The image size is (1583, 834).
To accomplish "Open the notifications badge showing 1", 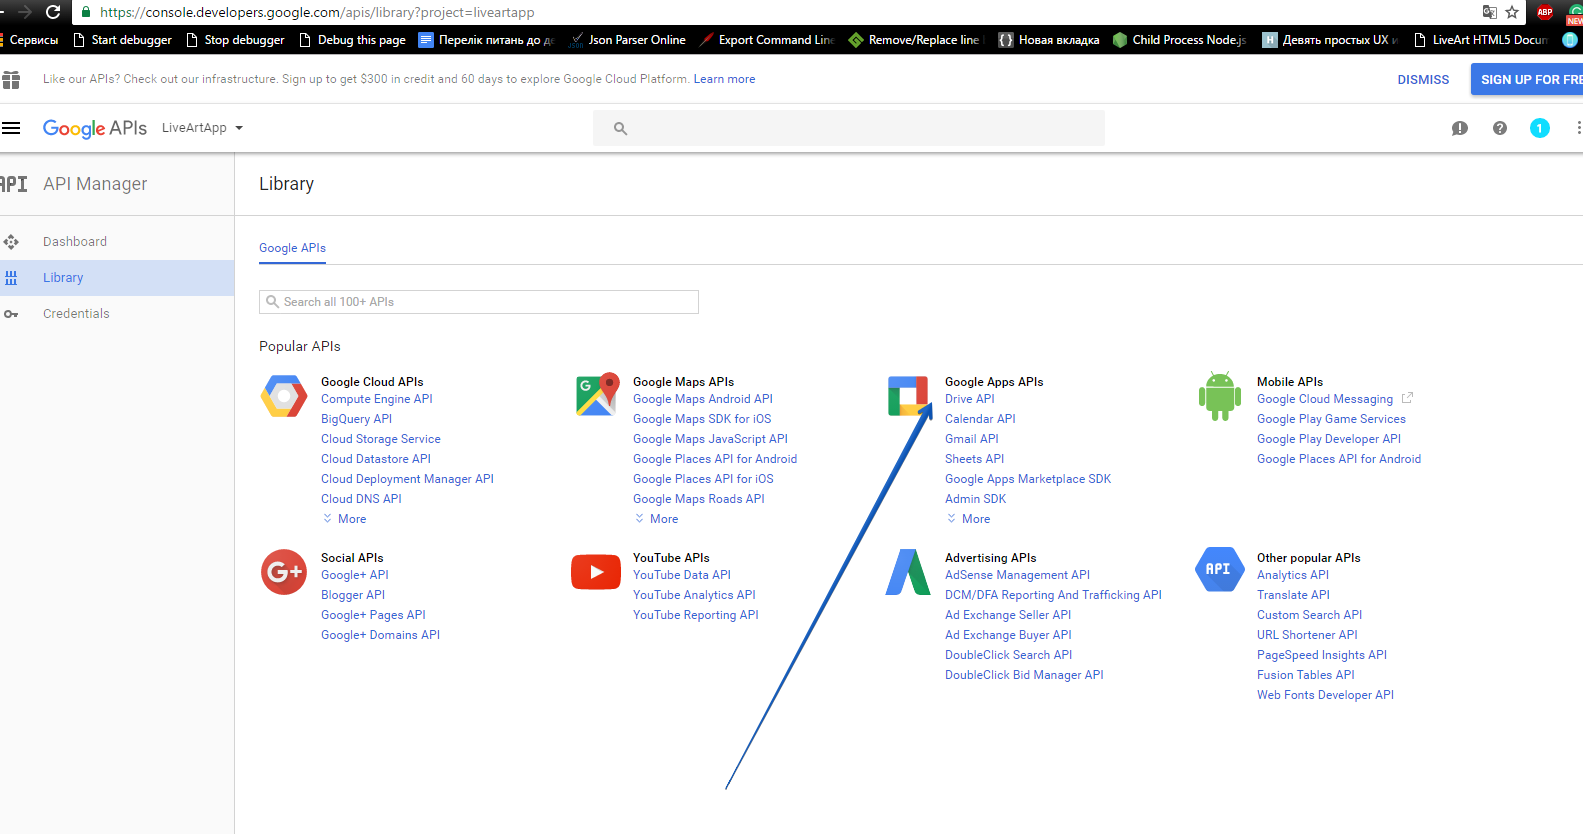I will [1540, 128].
